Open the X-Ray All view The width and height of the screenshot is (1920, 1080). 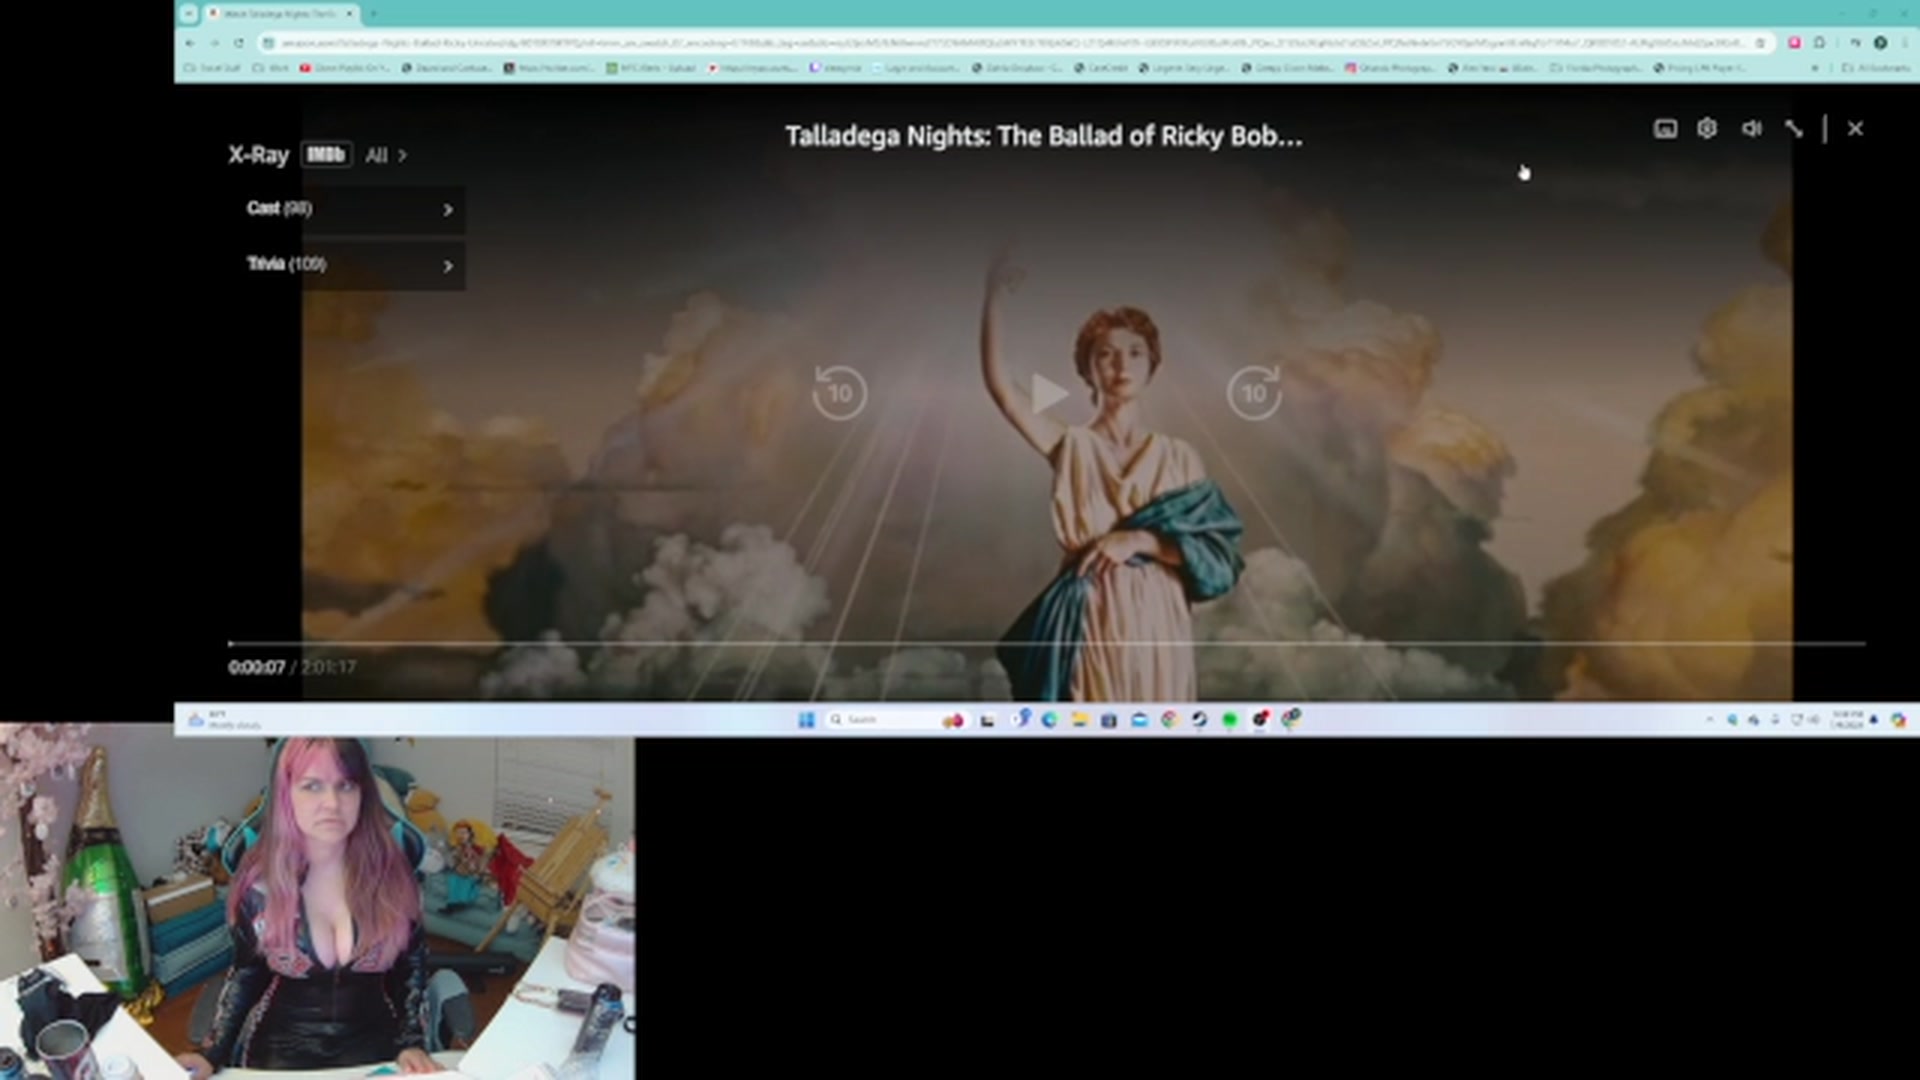[x=386, y=156]
